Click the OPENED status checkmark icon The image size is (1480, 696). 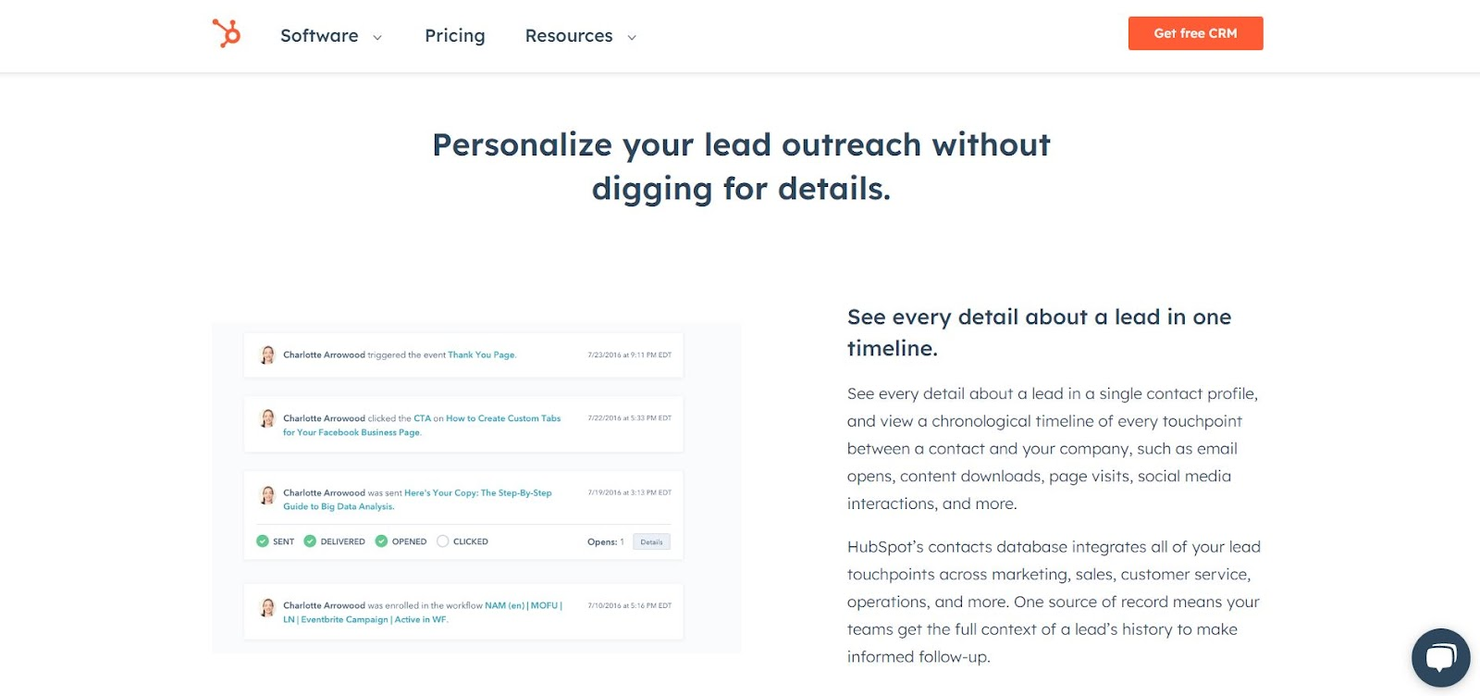point(381,541)
